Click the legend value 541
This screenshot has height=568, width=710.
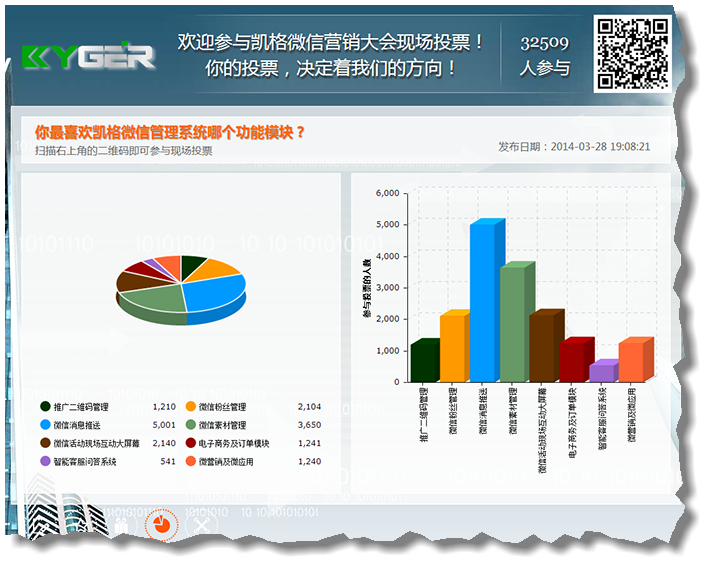tap(168, 462)
